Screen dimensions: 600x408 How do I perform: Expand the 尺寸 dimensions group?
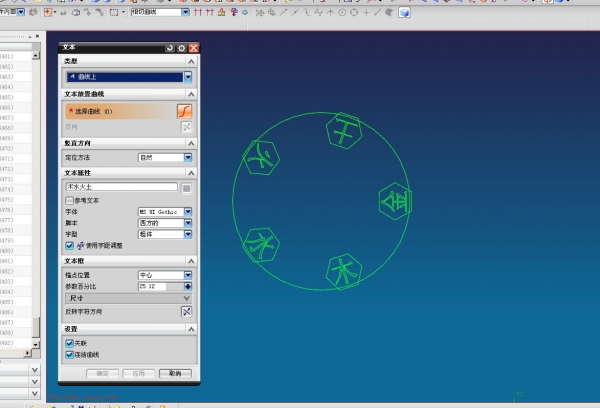point(129,298)
